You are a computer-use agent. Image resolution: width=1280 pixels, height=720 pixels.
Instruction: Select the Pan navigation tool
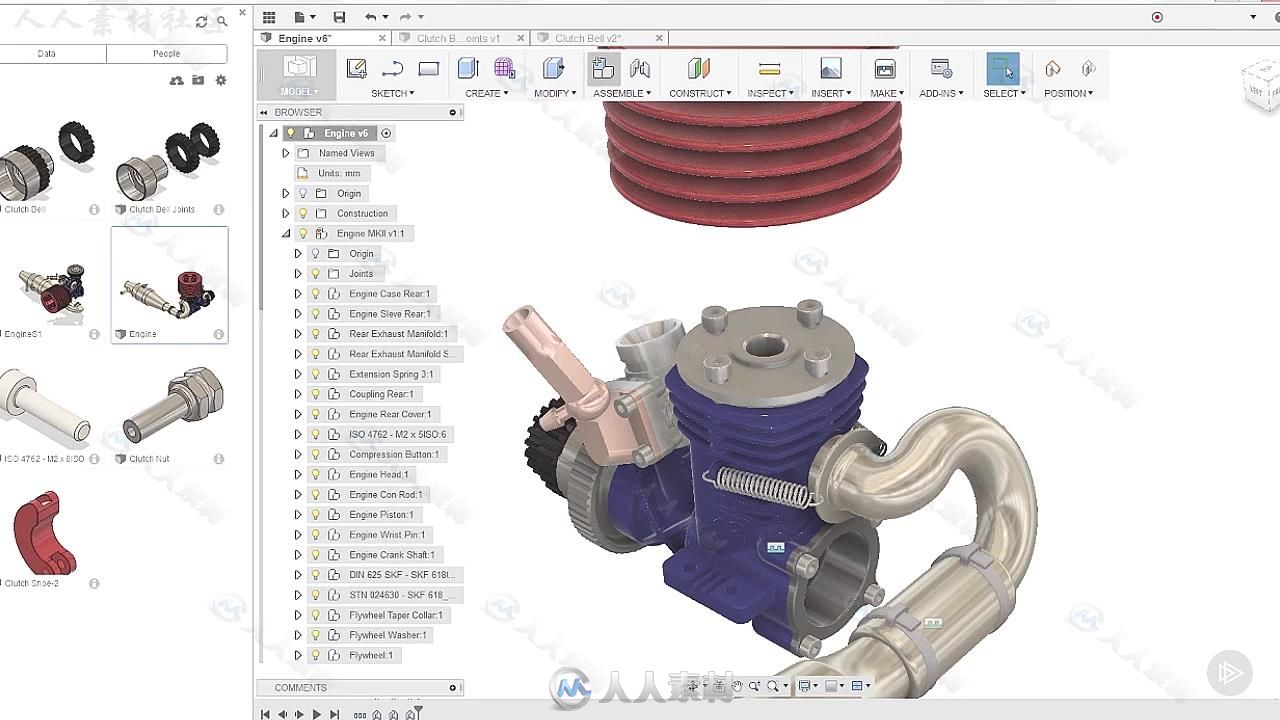737,686
